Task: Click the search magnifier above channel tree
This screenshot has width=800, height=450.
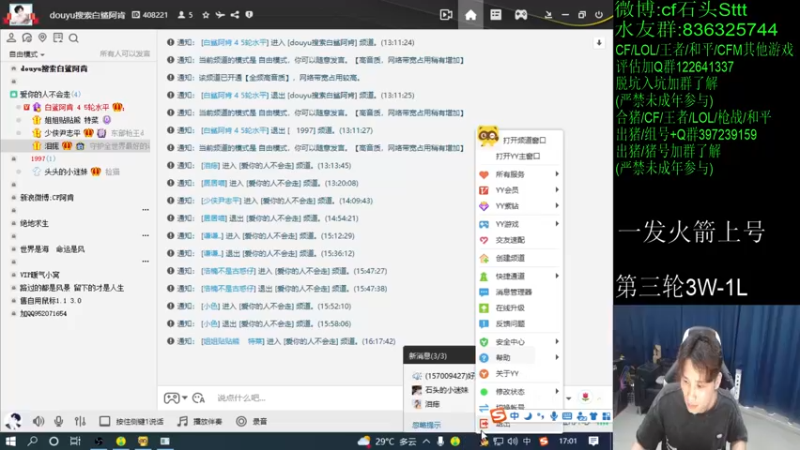Action: click(x=73, y=38)
